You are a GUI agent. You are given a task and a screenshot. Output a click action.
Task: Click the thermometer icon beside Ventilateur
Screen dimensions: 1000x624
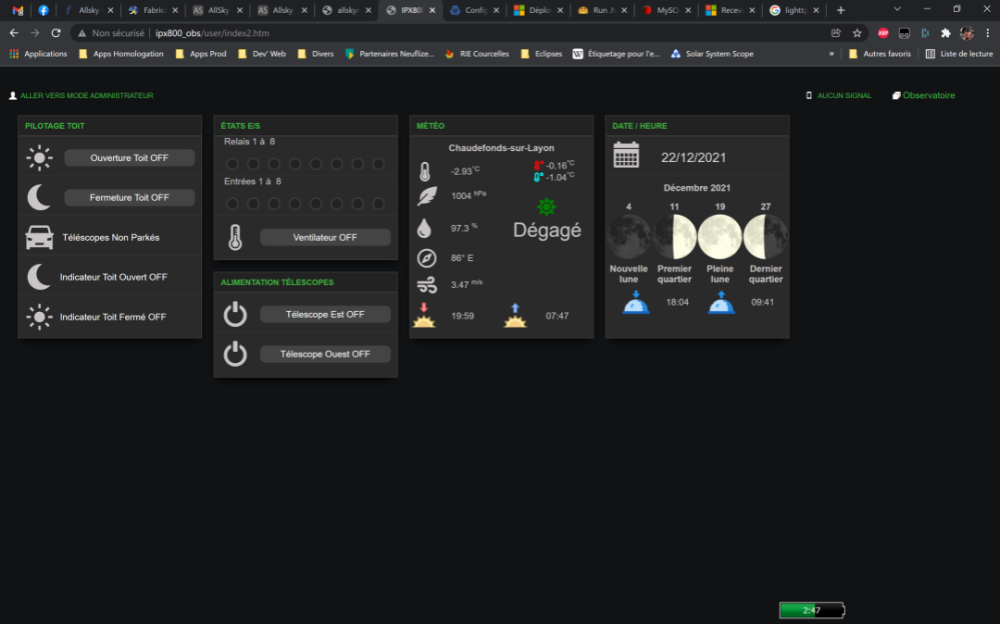click(x=235, y=237)
